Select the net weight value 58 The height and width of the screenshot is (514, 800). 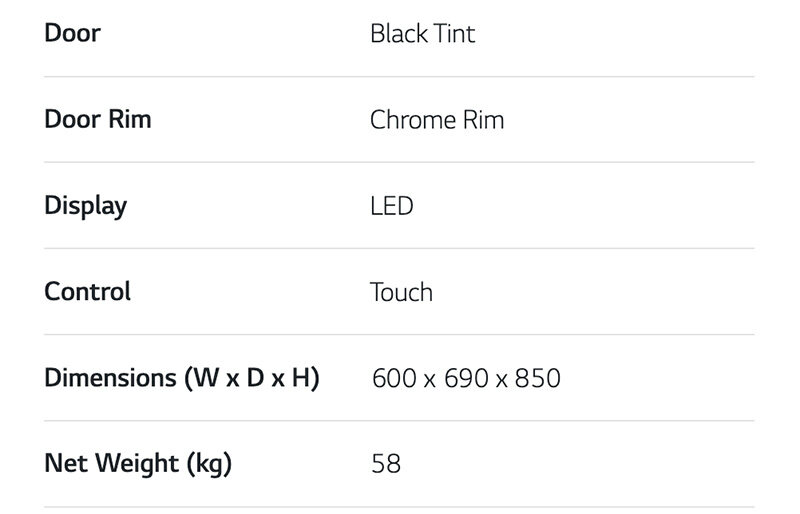(386, 464)
